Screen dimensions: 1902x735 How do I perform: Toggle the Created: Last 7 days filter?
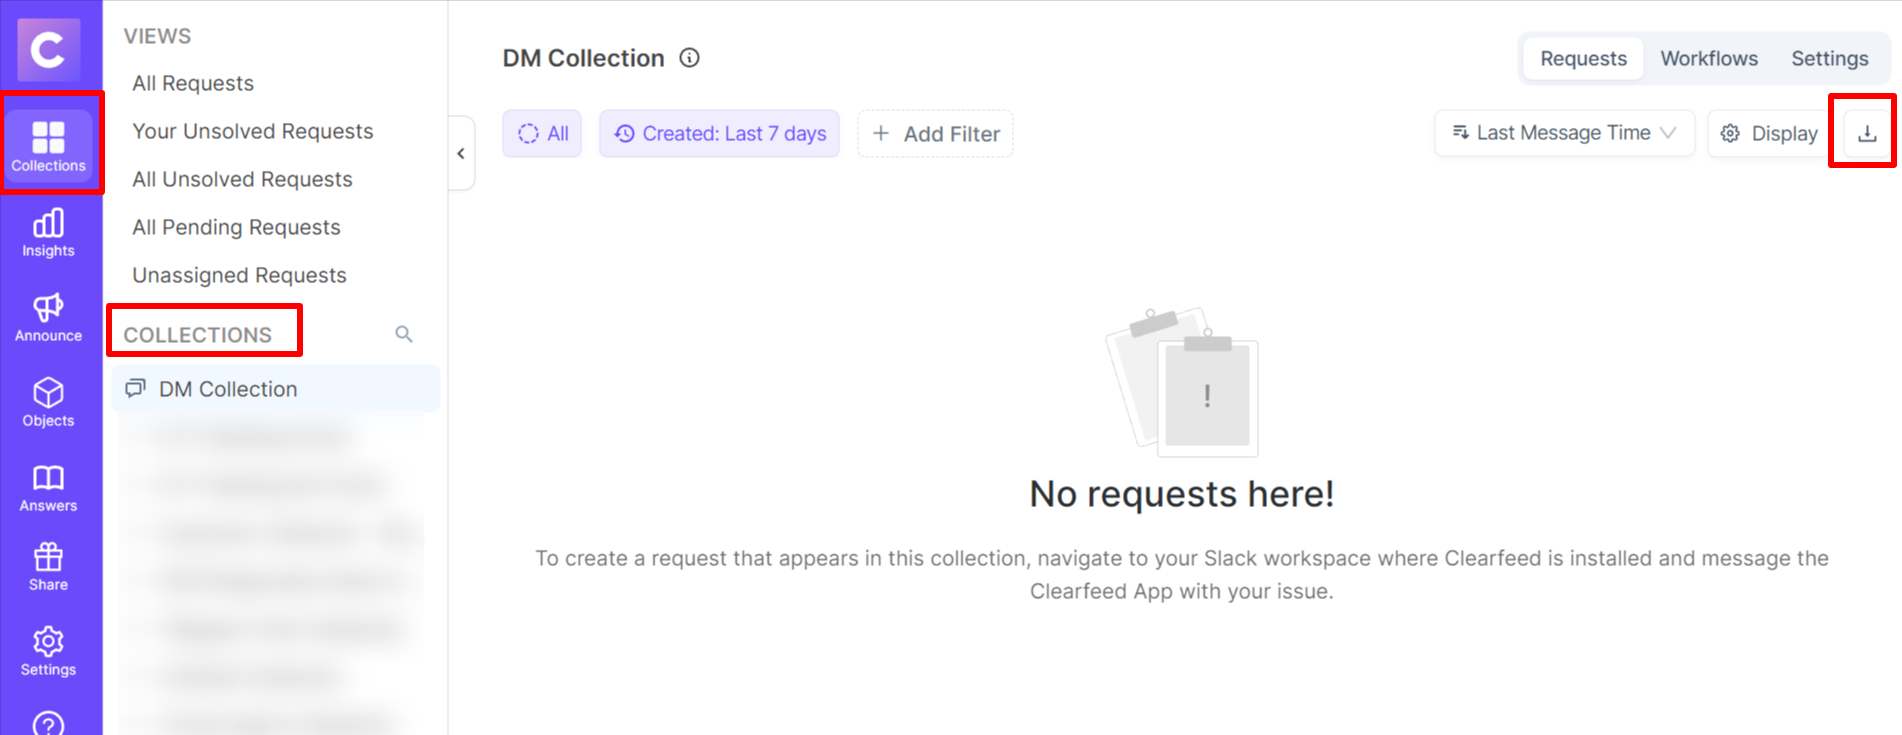coord(719,134)
